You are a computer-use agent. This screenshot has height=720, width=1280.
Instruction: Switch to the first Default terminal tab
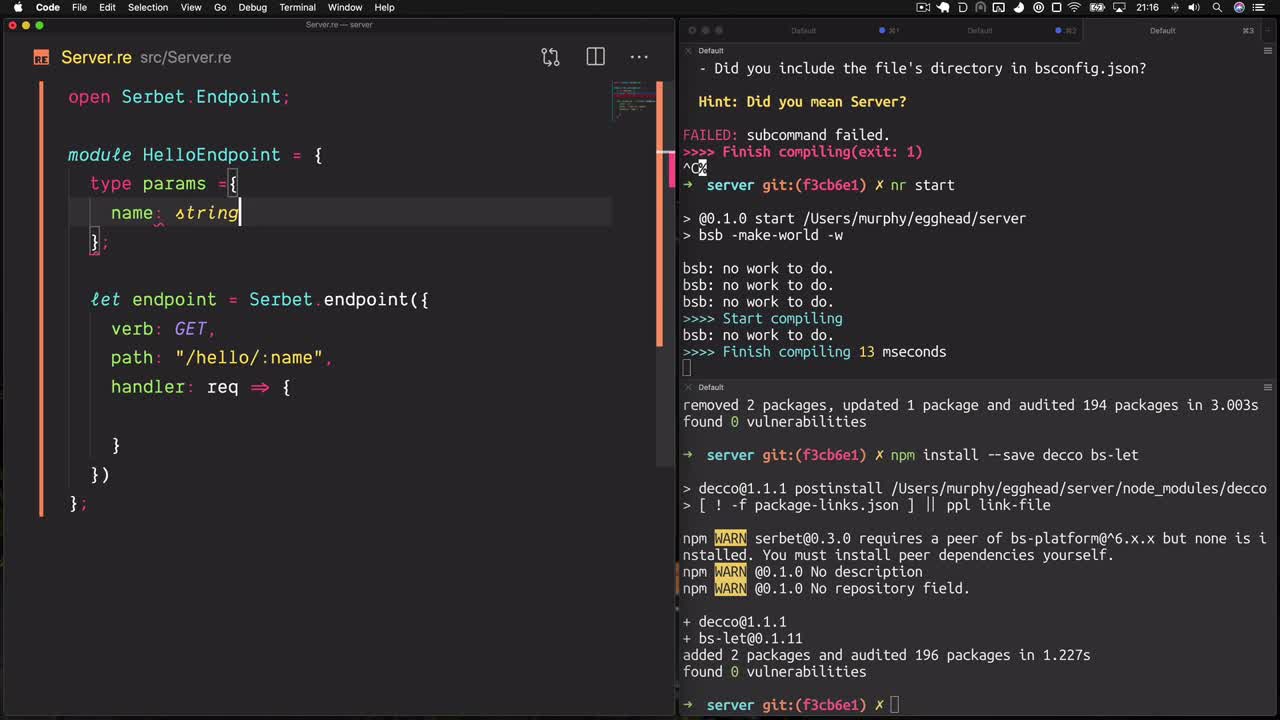(803, 31)
